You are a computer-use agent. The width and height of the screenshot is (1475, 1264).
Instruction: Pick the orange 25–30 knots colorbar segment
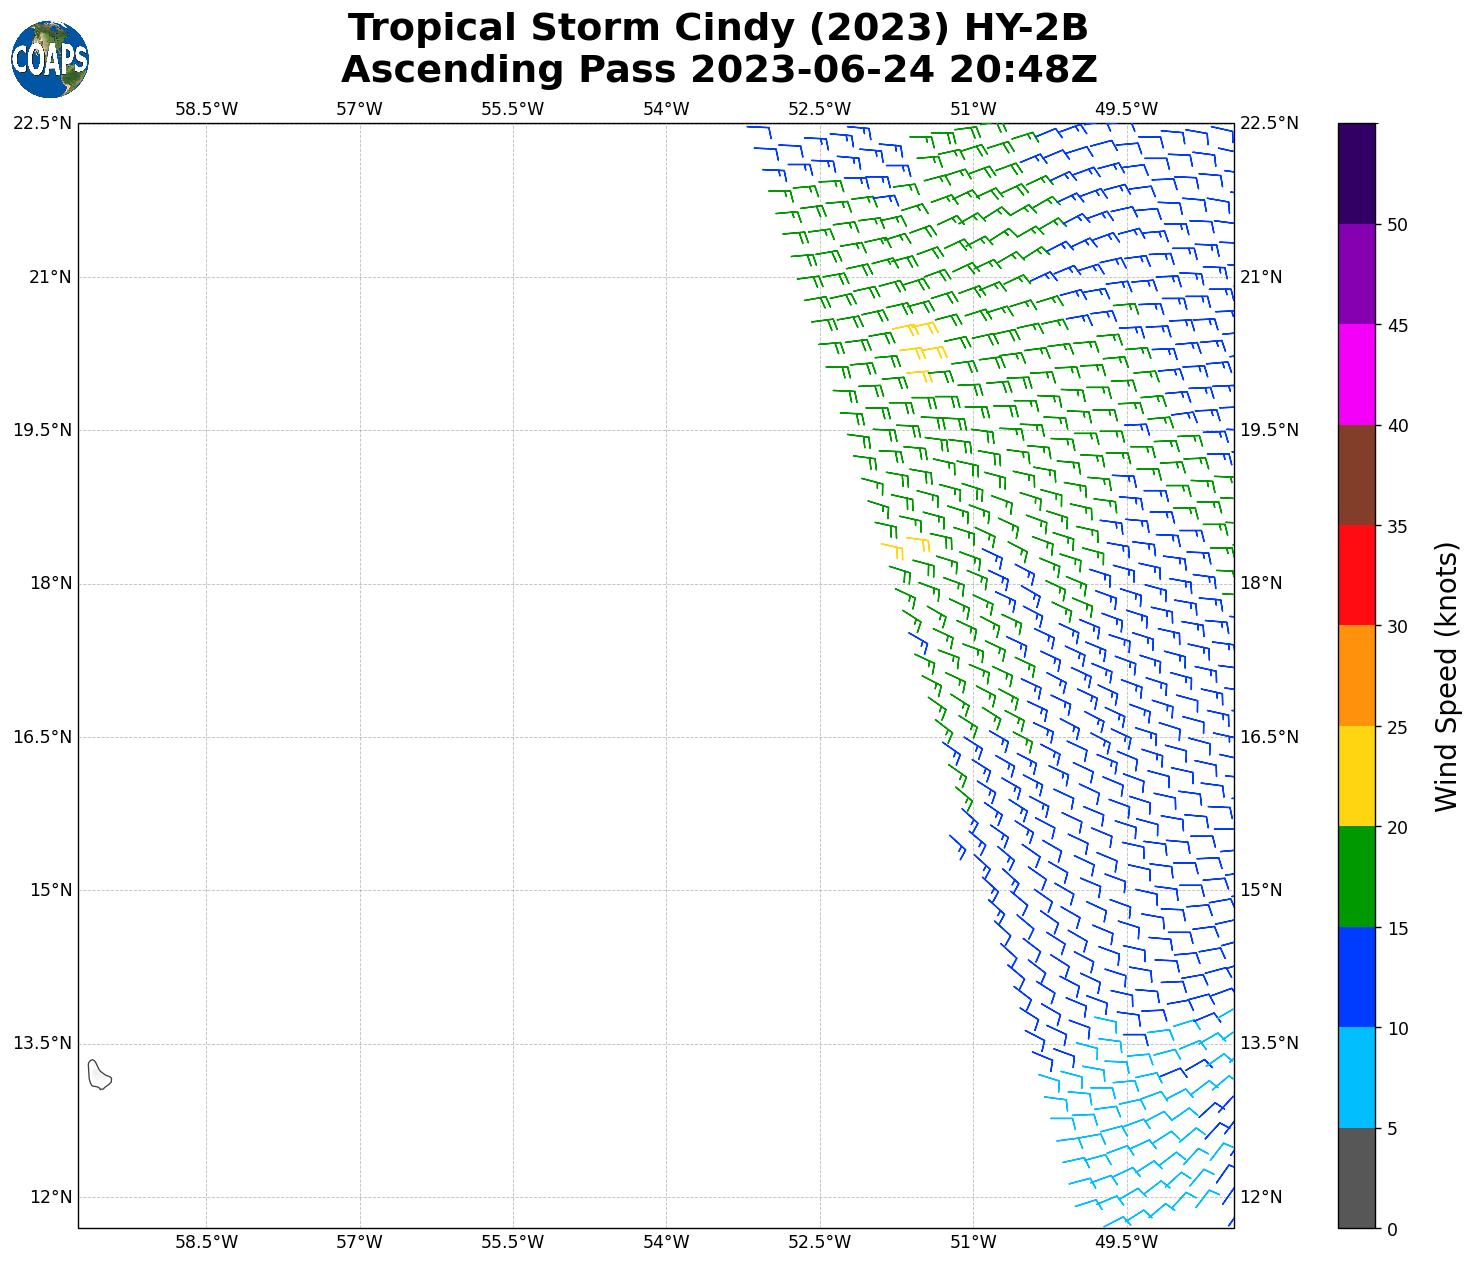[1357, 676]
